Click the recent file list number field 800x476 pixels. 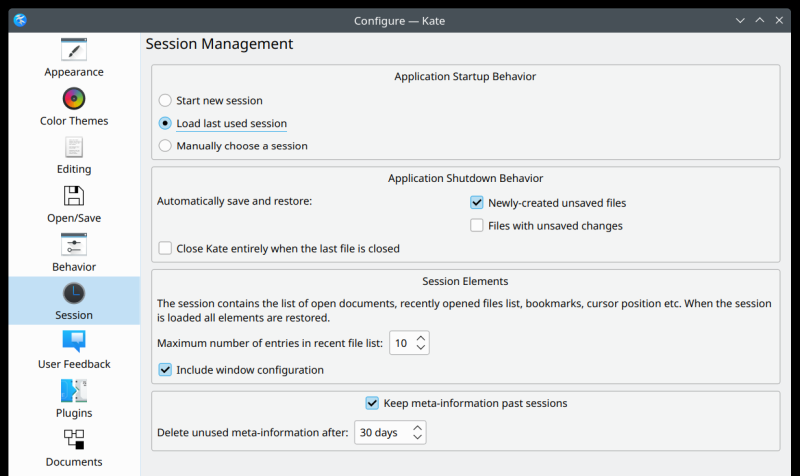click(x=401, y=343)
